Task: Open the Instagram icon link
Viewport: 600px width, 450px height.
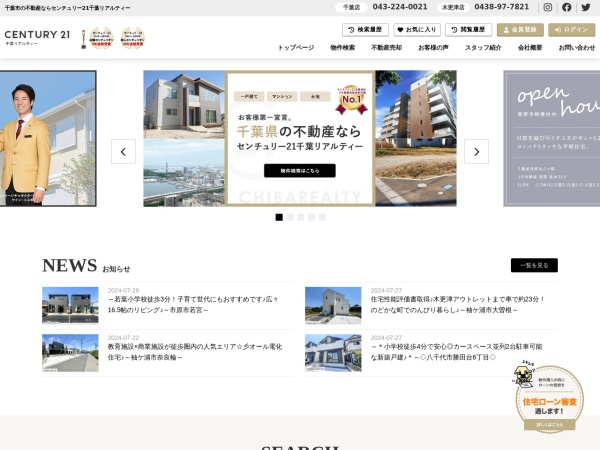Action: tap(548, 7)
